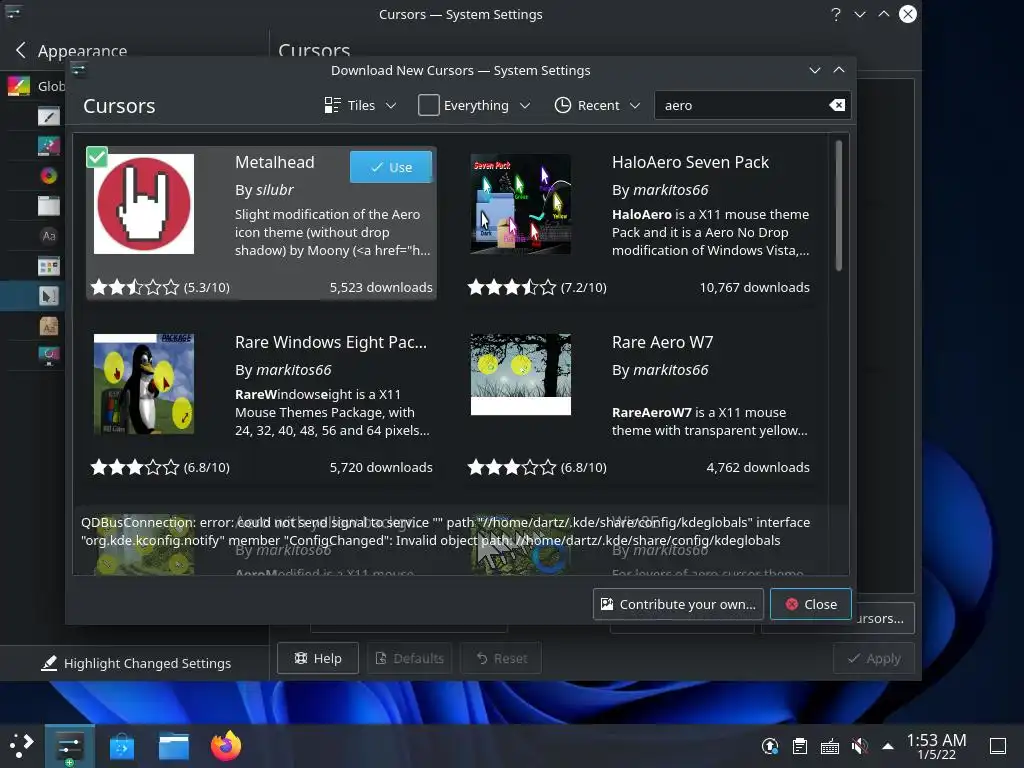Click the Help button in System Settings

pyautogui.click(x=317, y=658)
